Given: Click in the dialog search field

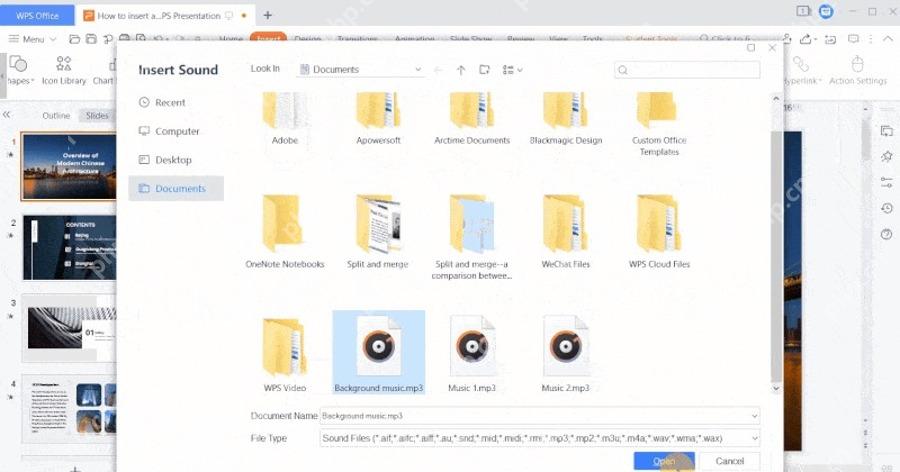Looking at the screenshot, I should click(687, 70).
